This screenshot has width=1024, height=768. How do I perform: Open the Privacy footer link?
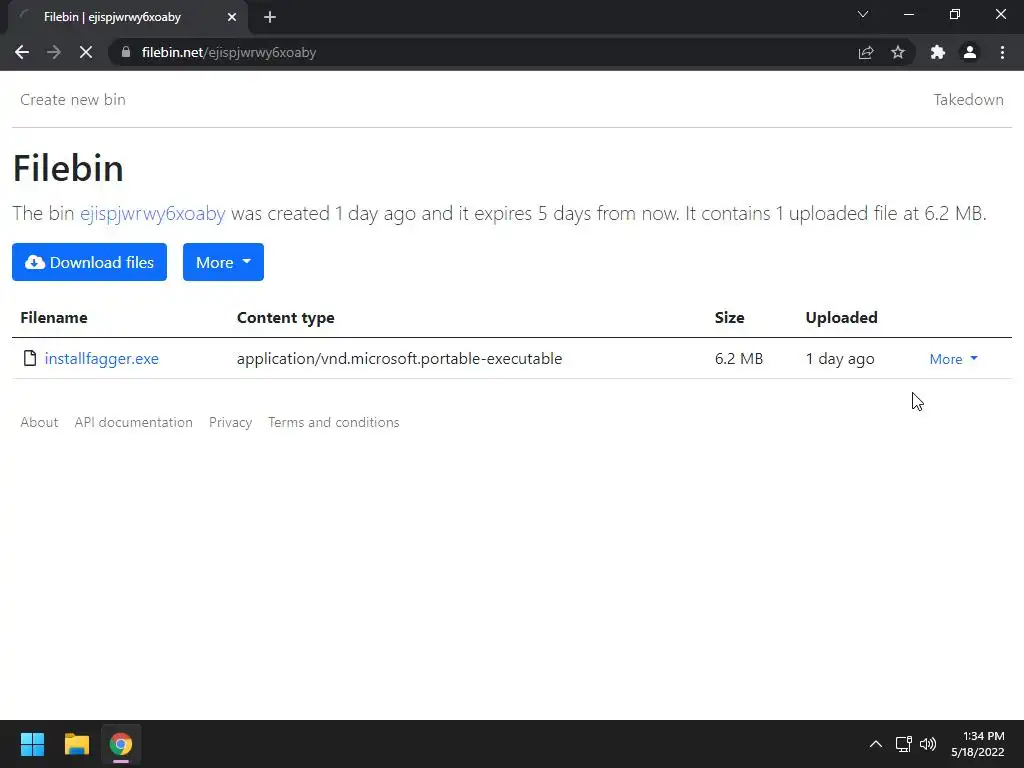coord(231,422)
